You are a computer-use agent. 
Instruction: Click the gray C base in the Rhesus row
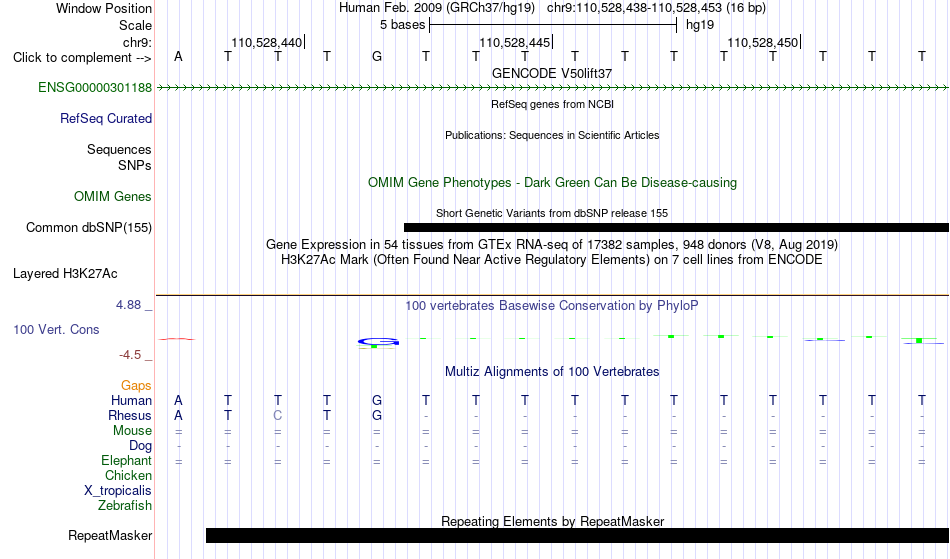[x=277, y=415]
